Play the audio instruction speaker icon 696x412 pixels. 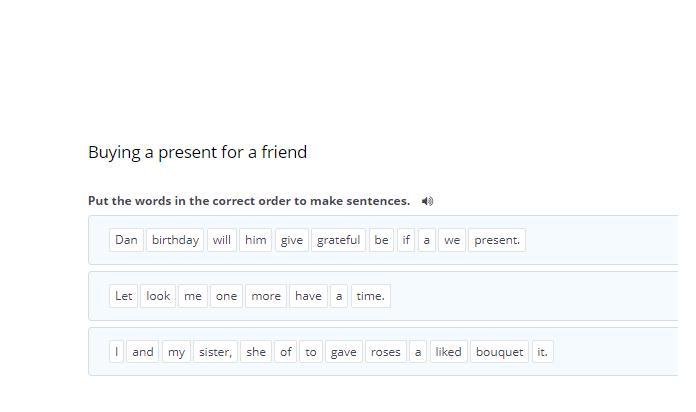pos(428,201)
